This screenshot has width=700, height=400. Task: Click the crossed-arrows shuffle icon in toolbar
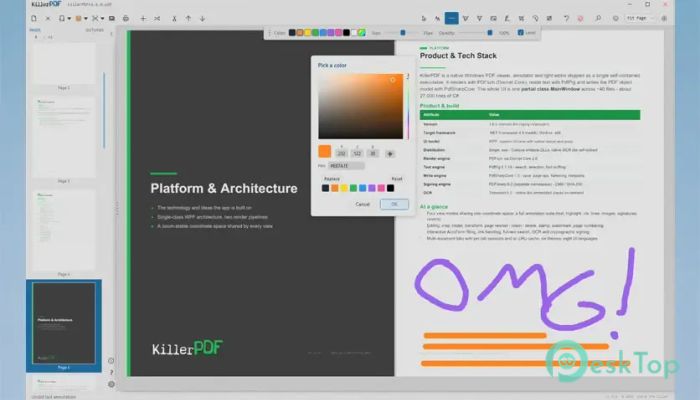coord(157,18)
